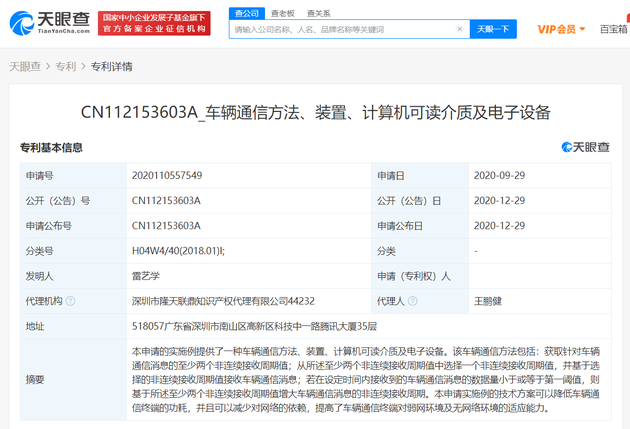Click the 申请号 label cell
This screenshot has width=630, height=429.
click(x=73, y=176)
